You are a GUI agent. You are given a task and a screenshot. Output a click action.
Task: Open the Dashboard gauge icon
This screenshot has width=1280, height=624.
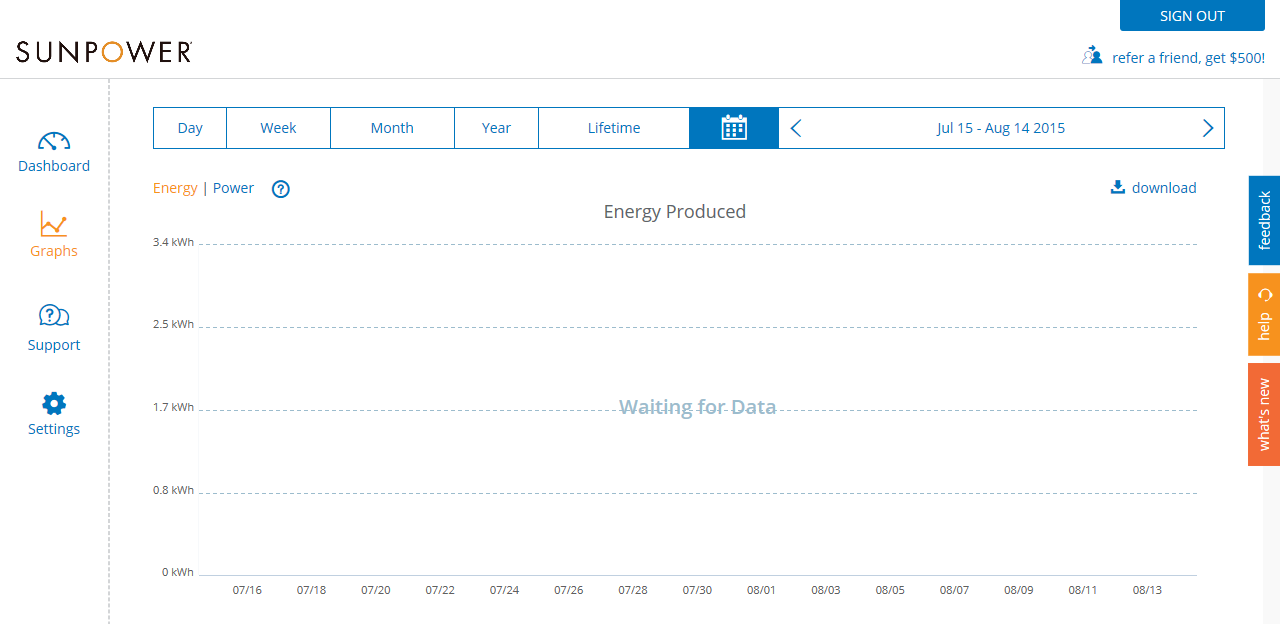(54, 140)
